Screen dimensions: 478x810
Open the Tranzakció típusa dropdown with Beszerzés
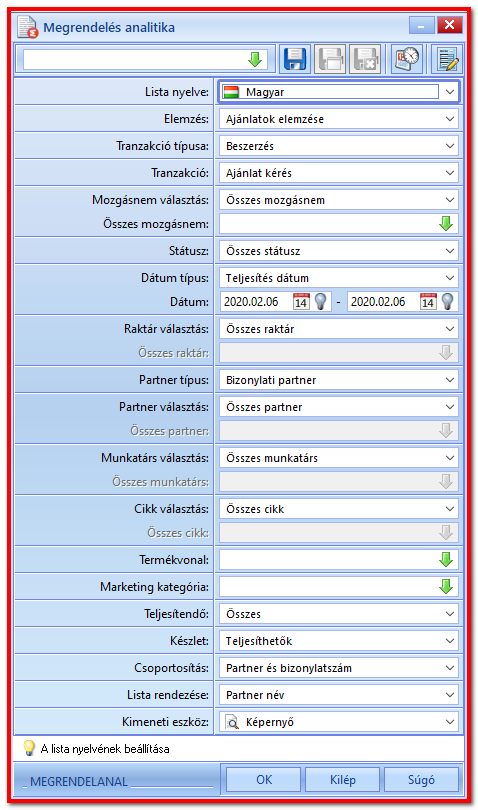click(338, 146)
